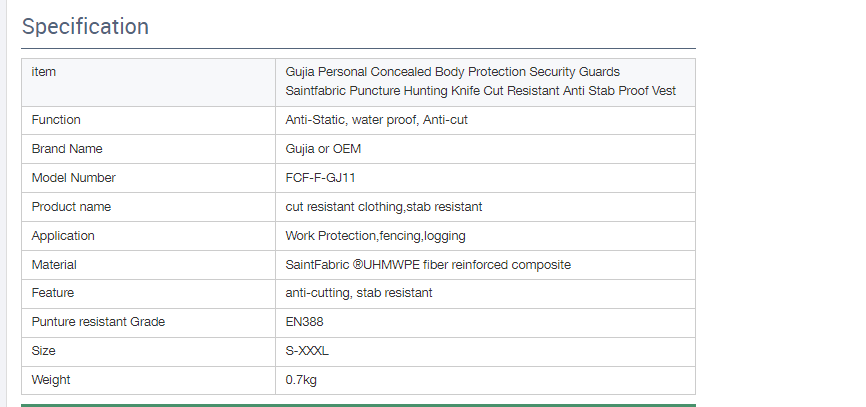Select the S-XXXL size value
Image resolution: width=866 pixels, height=407 pixels.
coord(307,351)
